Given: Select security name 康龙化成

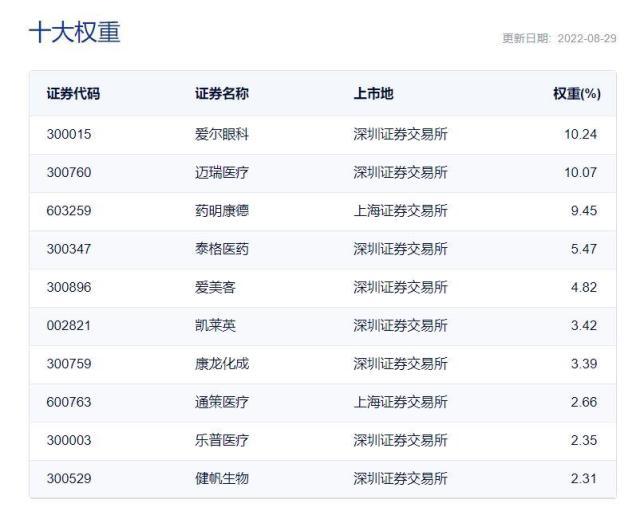Looking at the screenshot, I should coord(222,364).
